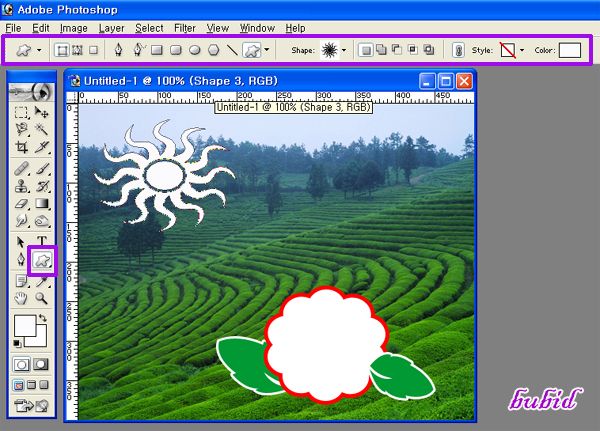Open the File menu
Viewport: 600px width, 431px height.
[13, 28]
